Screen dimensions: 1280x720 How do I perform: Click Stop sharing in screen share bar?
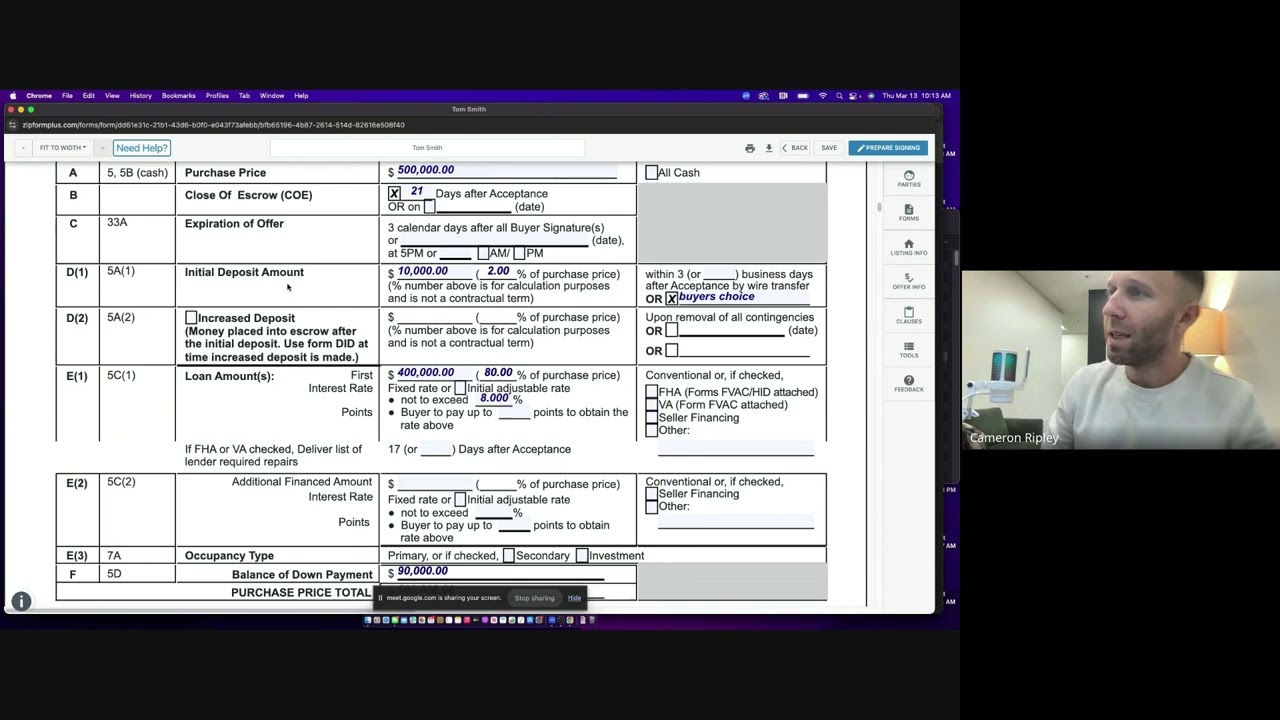point(534,598)
